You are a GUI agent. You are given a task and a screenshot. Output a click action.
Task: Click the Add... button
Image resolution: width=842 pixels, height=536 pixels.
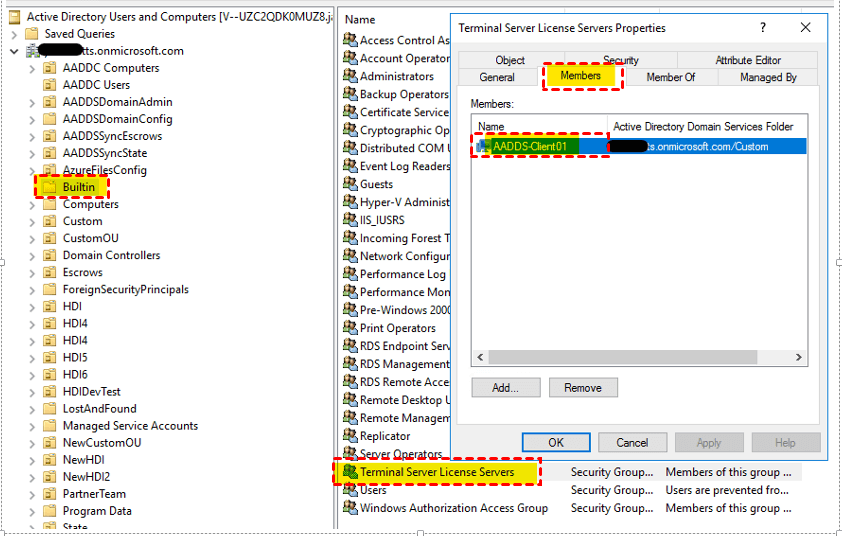505,387
